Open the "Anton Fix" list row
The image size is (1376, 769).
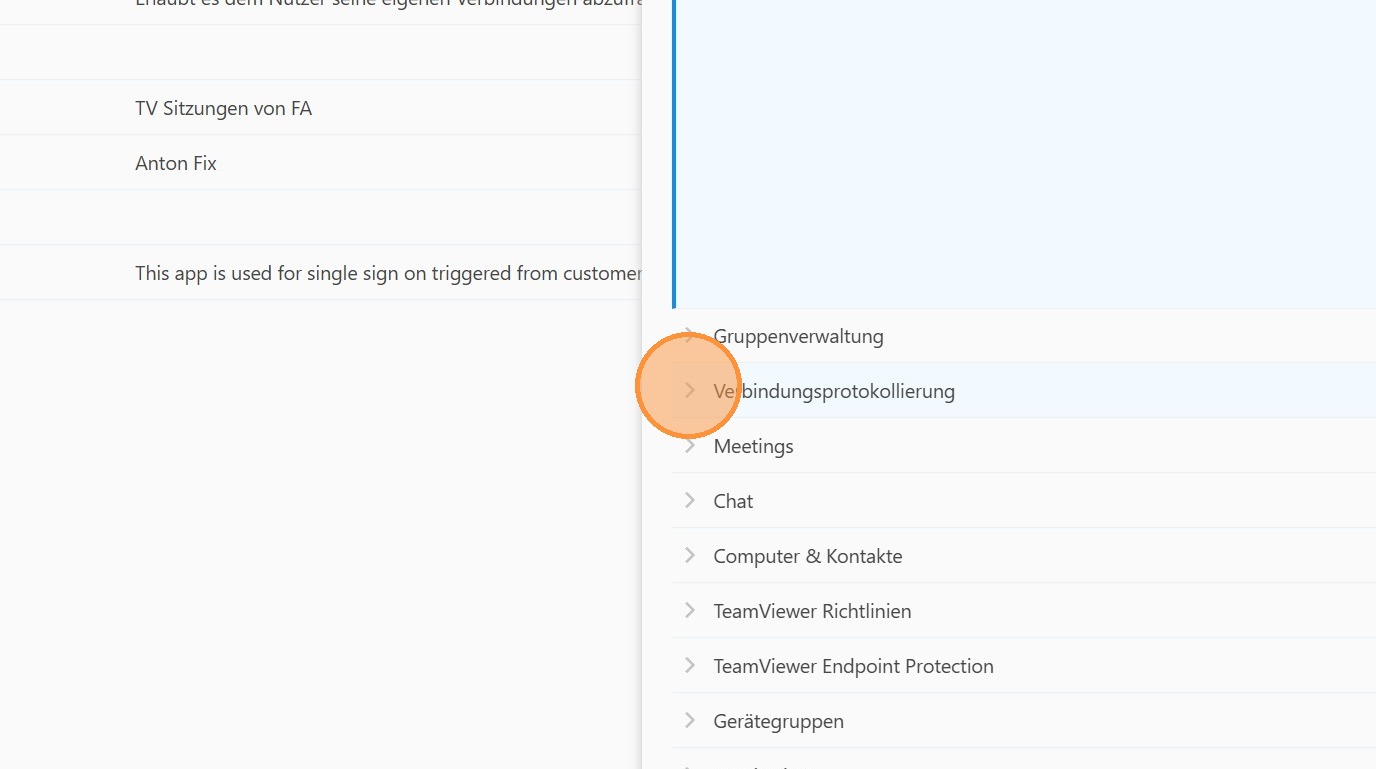[x=176, y=163]
